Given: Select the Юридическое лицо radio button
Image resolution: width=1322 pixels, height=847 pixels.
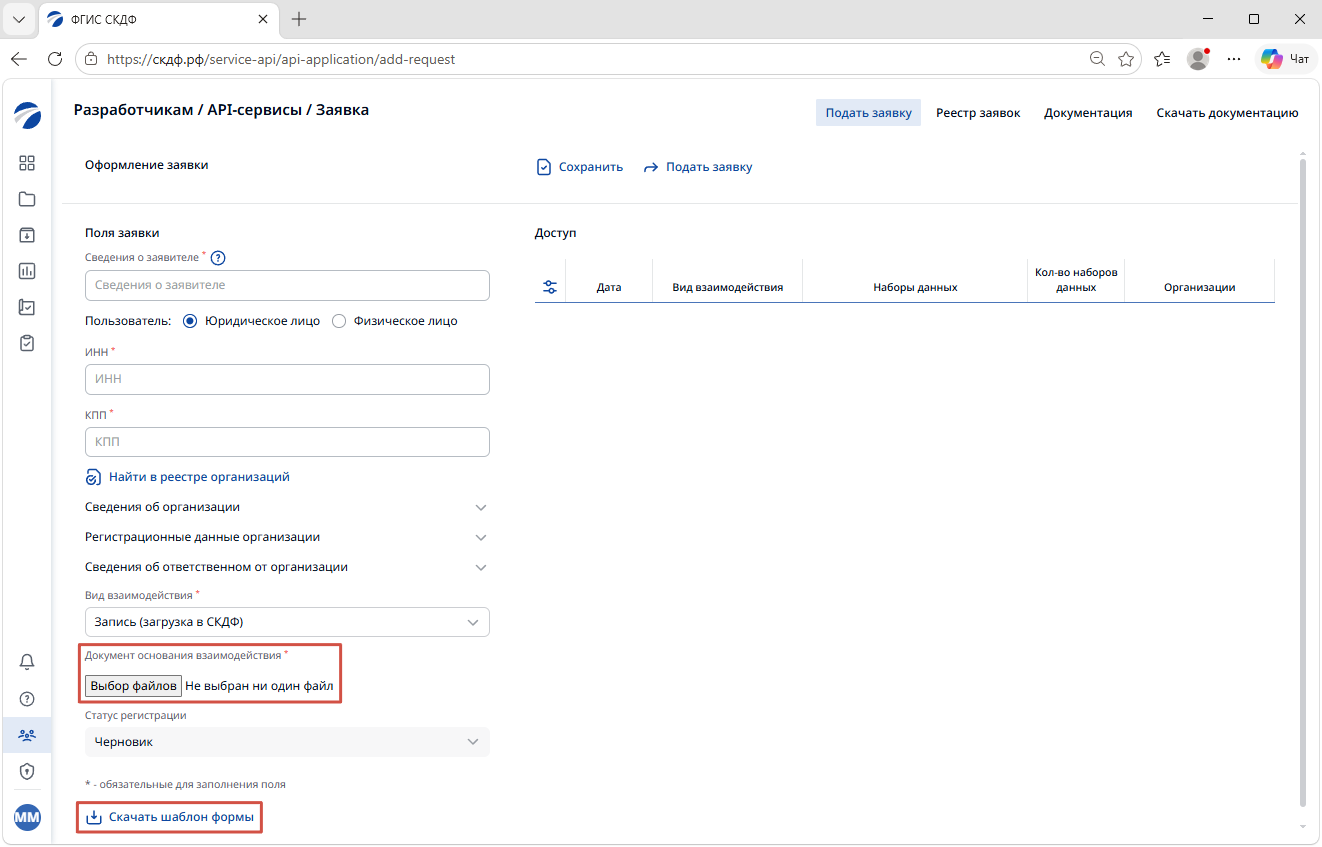Looking at the screenshot, I should point(190,321).
